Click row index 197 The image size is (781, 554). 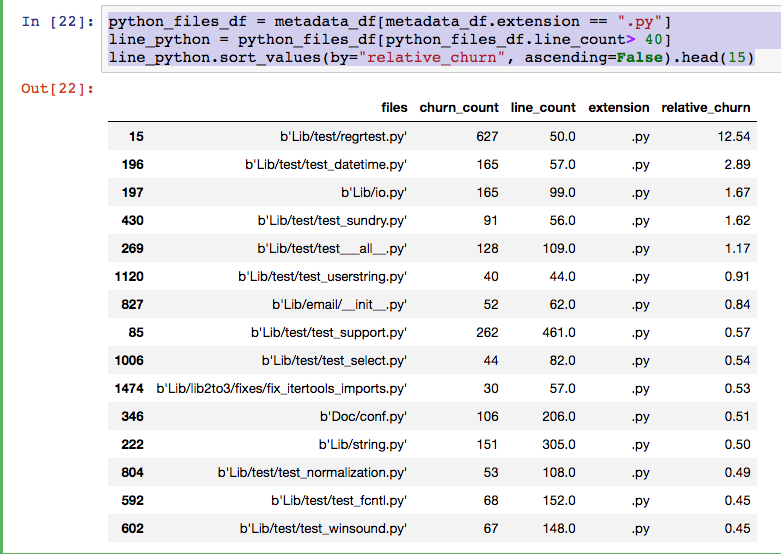(132, 192)
